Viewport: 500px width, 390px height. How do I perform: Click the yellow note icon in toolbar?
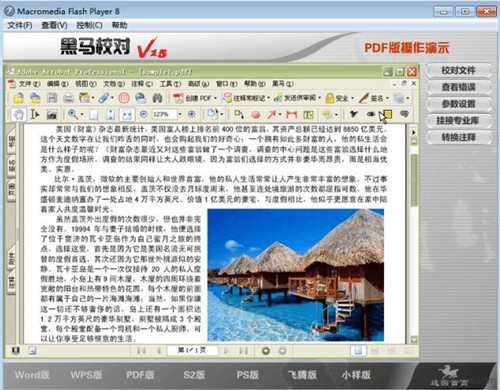coord(387,115)
